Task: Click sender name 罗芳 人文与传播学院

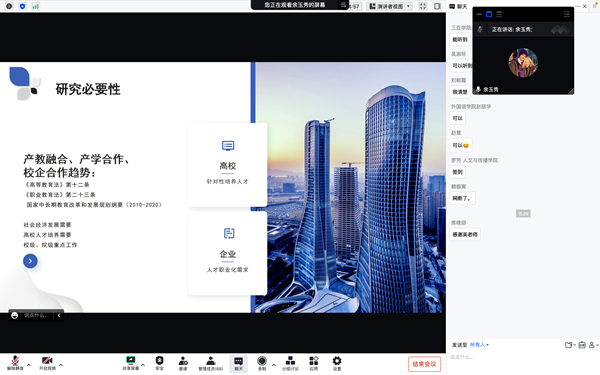Action: point(474,160)
